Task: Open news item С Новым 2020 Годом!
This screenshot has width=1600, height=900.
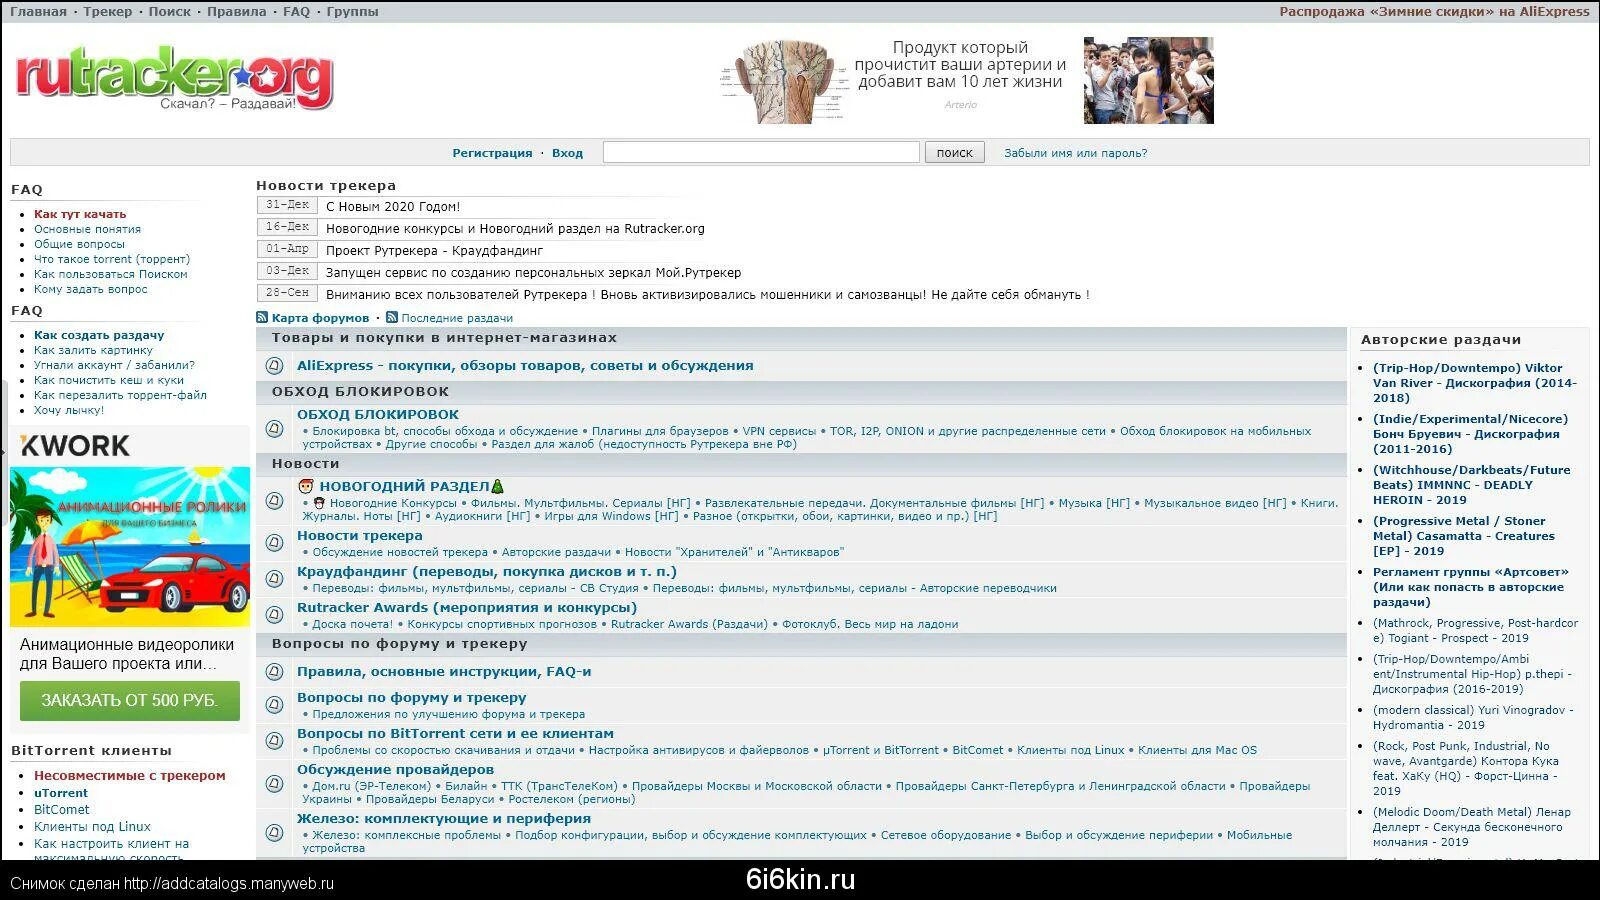Action: click(393, 207)
